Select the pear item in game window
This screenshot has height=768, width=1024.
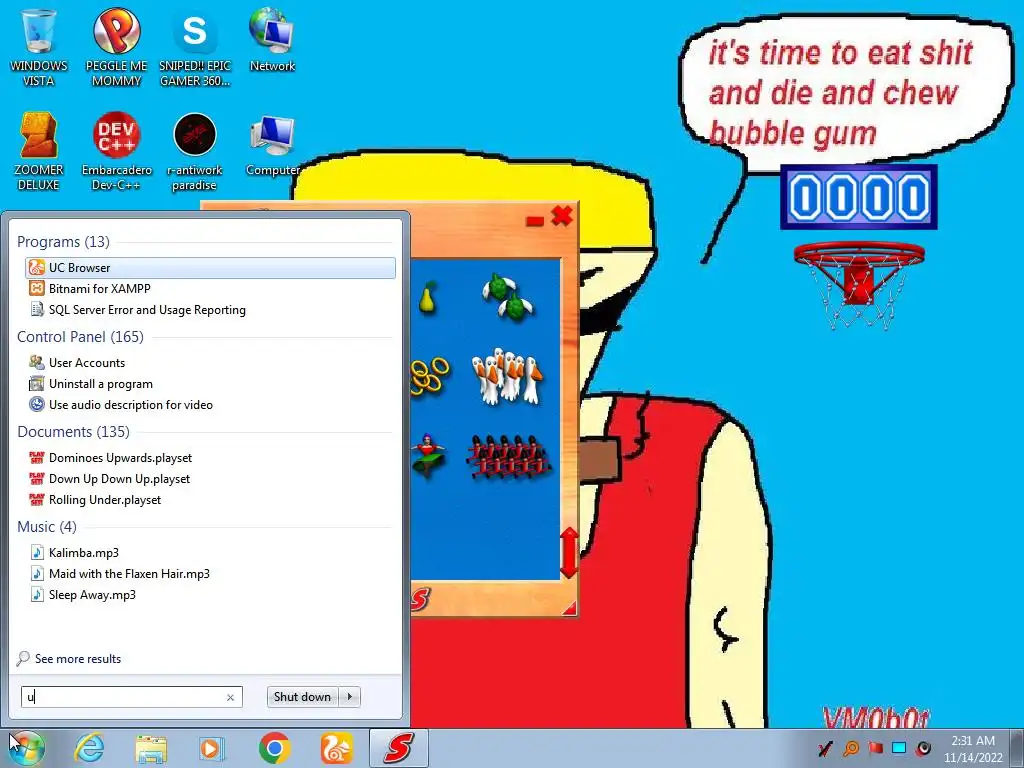pyautogui.click(x=427, y=297)
